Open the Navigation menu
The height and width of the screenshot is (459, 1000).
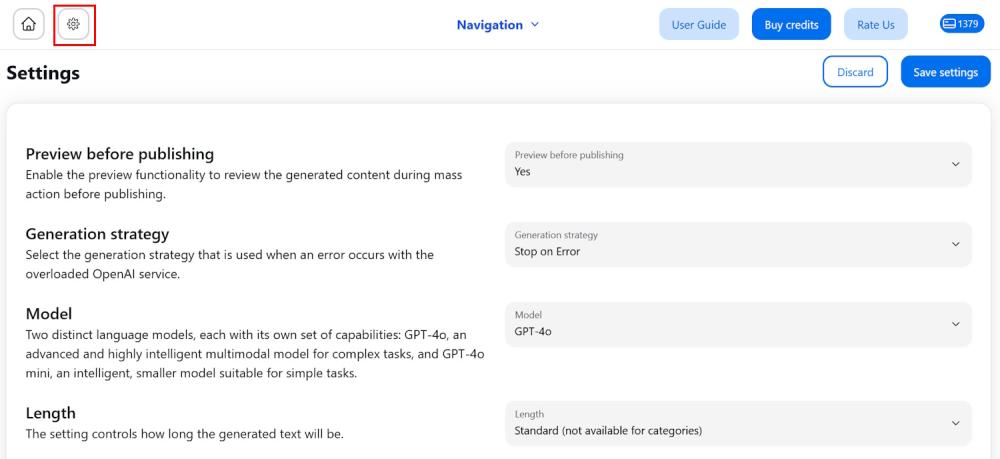pyautogui.click(x=497, y=25)
